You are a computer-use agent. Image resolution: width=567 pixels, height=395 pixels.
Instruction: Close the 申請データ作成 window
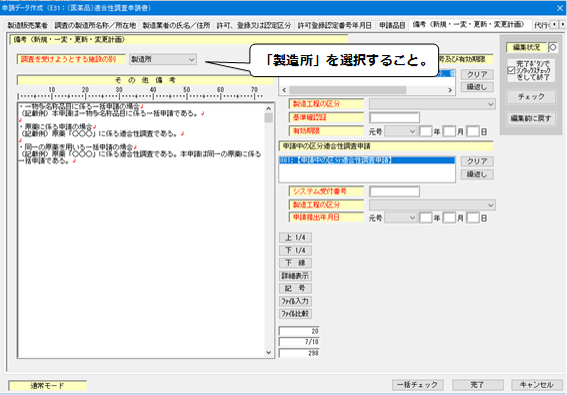click(x=559, y=8)
